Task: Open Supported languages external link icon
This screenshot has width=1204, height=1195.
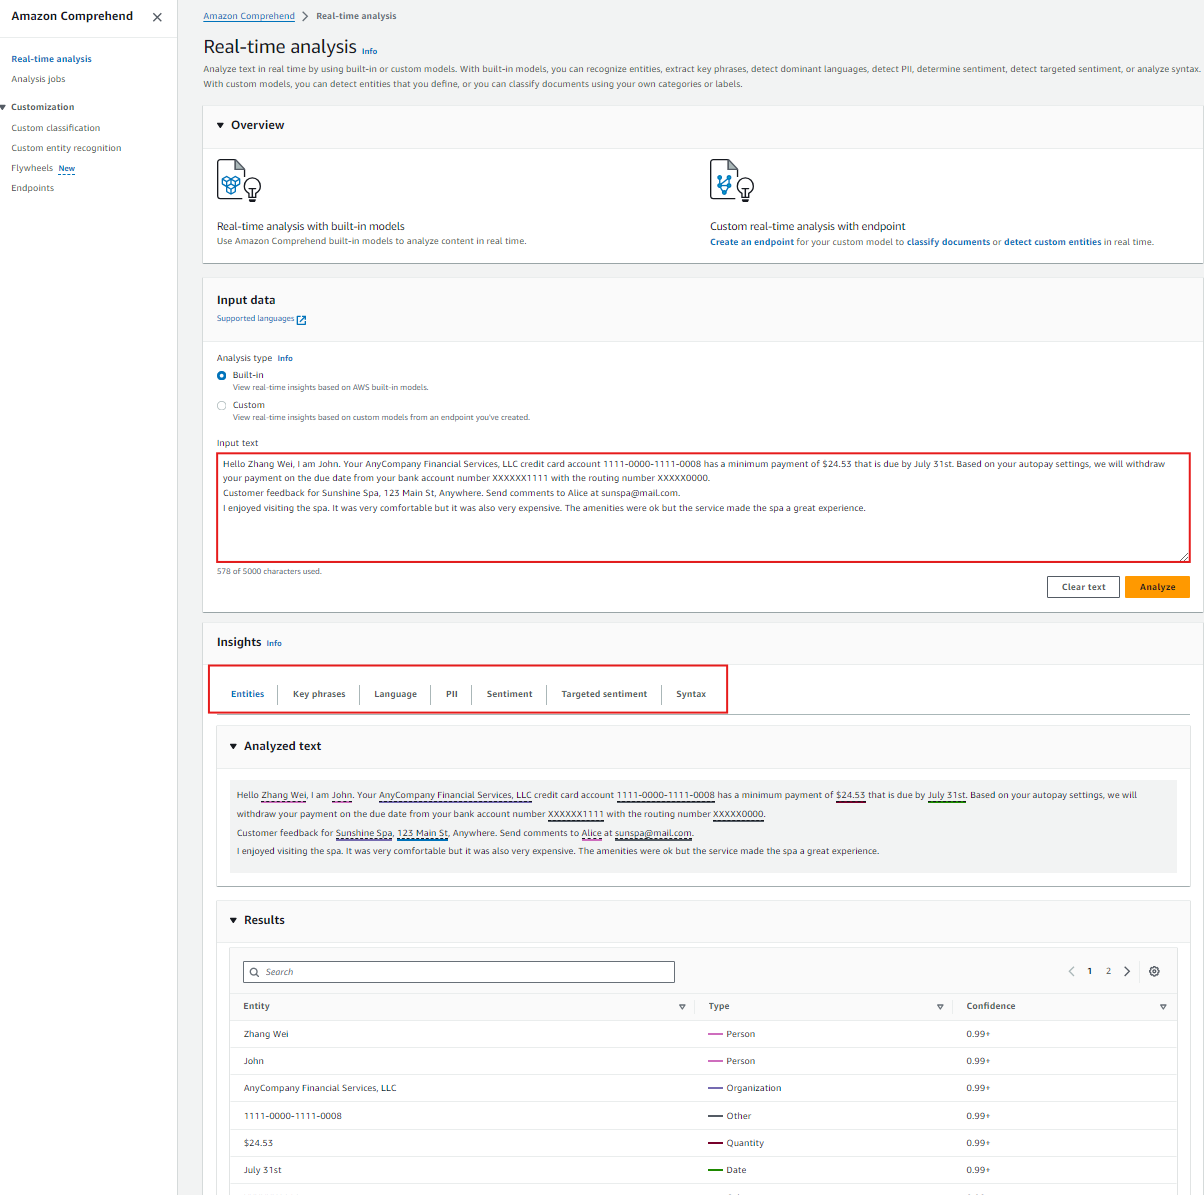Action: (301, 320)
